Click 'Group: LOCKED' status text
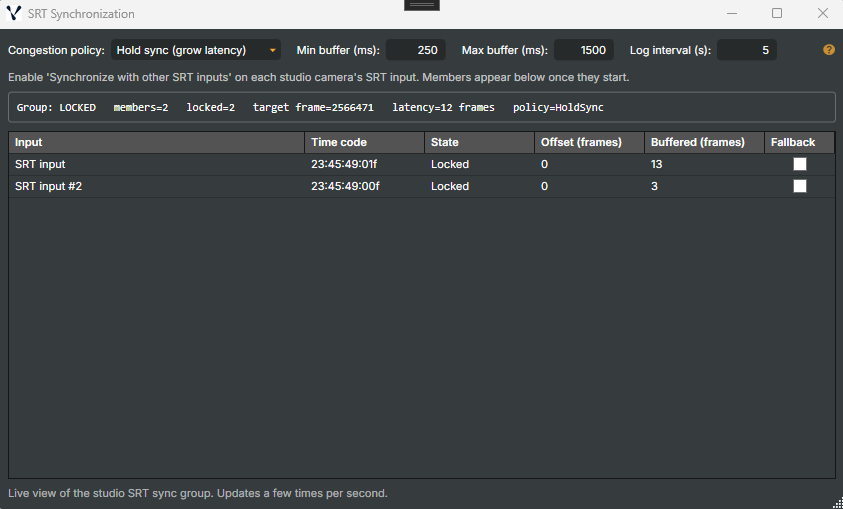The height and width of the screenshot is (509, 843). pos(56,107)
